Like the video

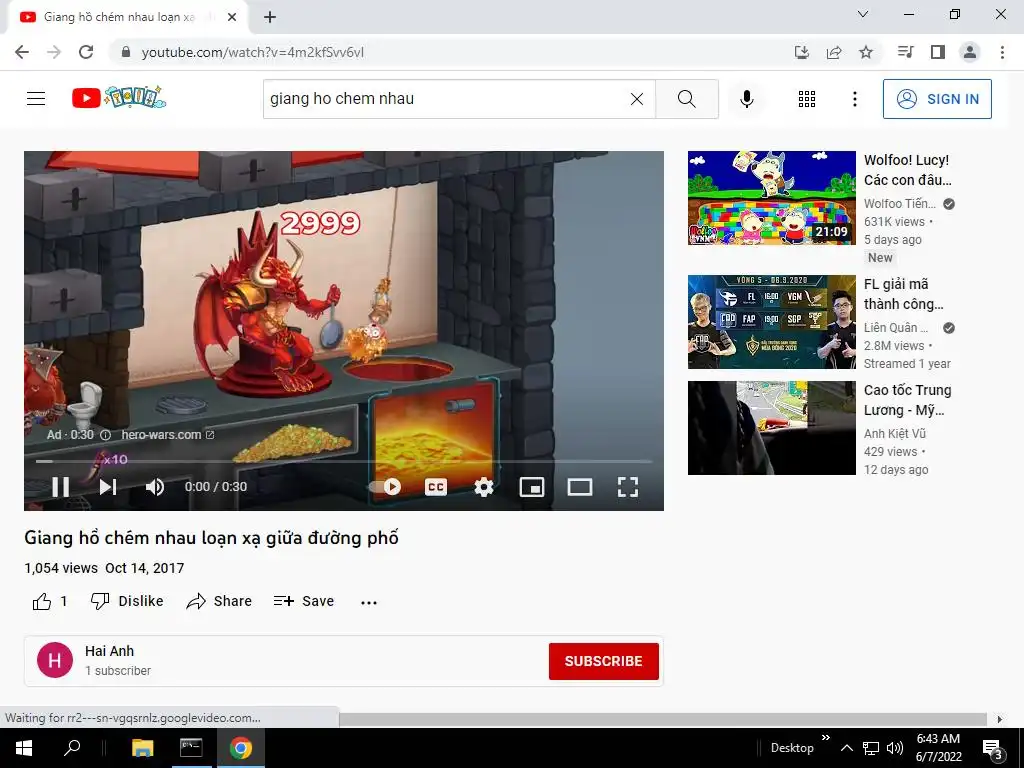point(50,601)
